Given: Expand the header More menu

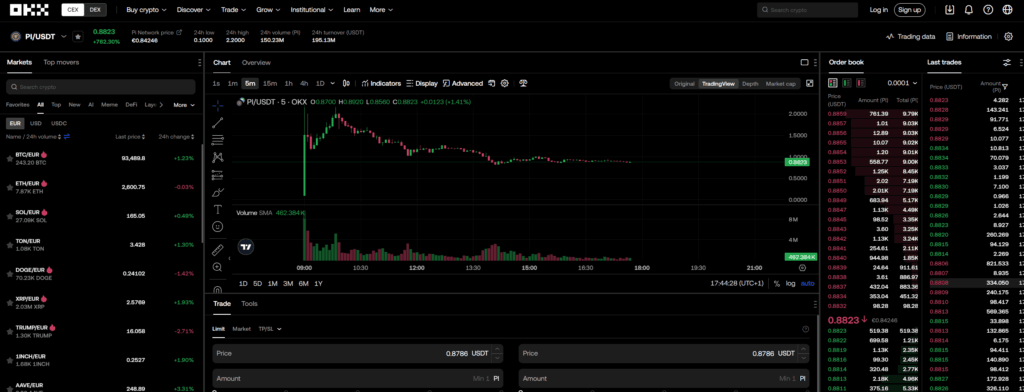Looking at the screenshot, I should tap(381, 10).
